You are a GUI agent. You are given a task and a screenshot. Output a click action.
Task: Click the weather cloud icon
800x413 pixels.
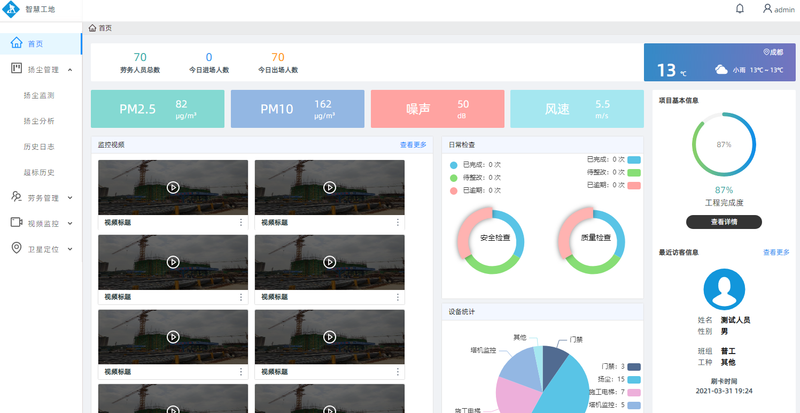pyautogui.click(x=721, y=70)
